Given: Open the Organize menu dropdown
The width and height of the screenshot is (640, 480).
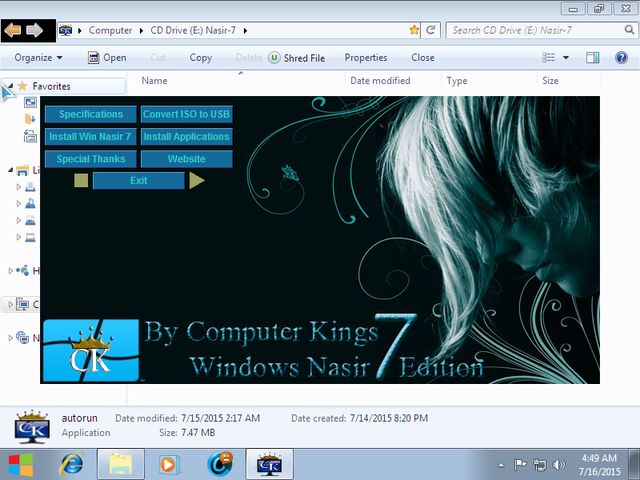Looking at the screenshot, I should click(x=38, y=58).
